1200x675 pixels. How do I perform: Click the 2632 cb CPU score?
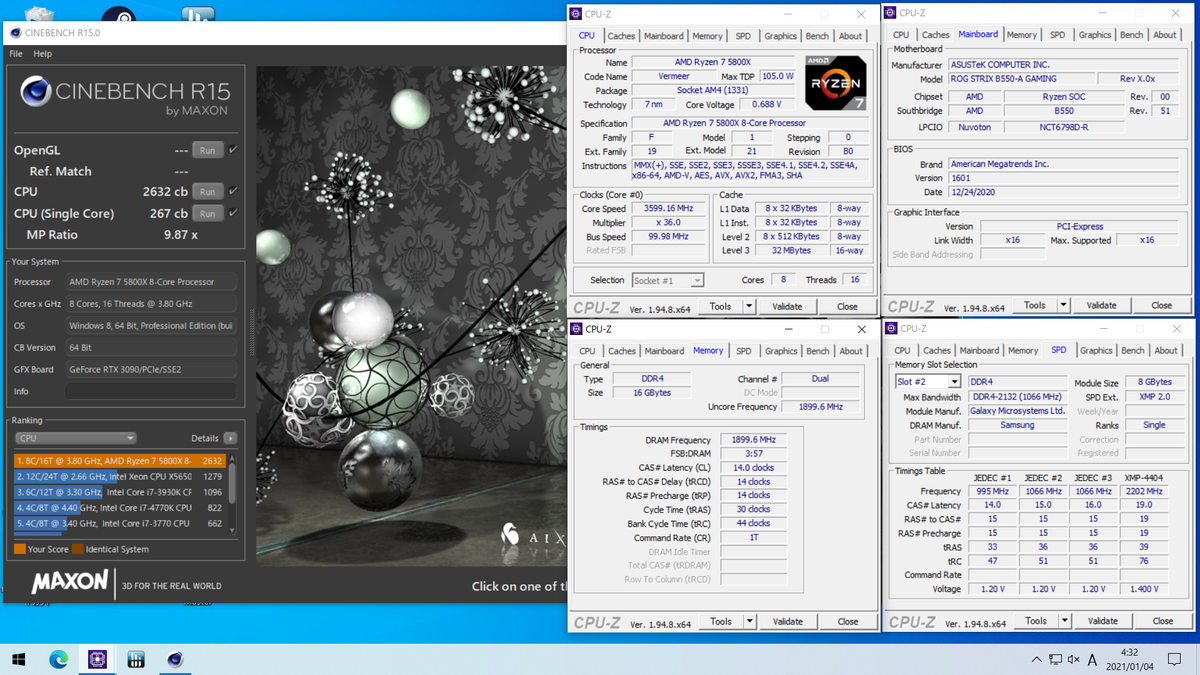[x=165, y=191]
